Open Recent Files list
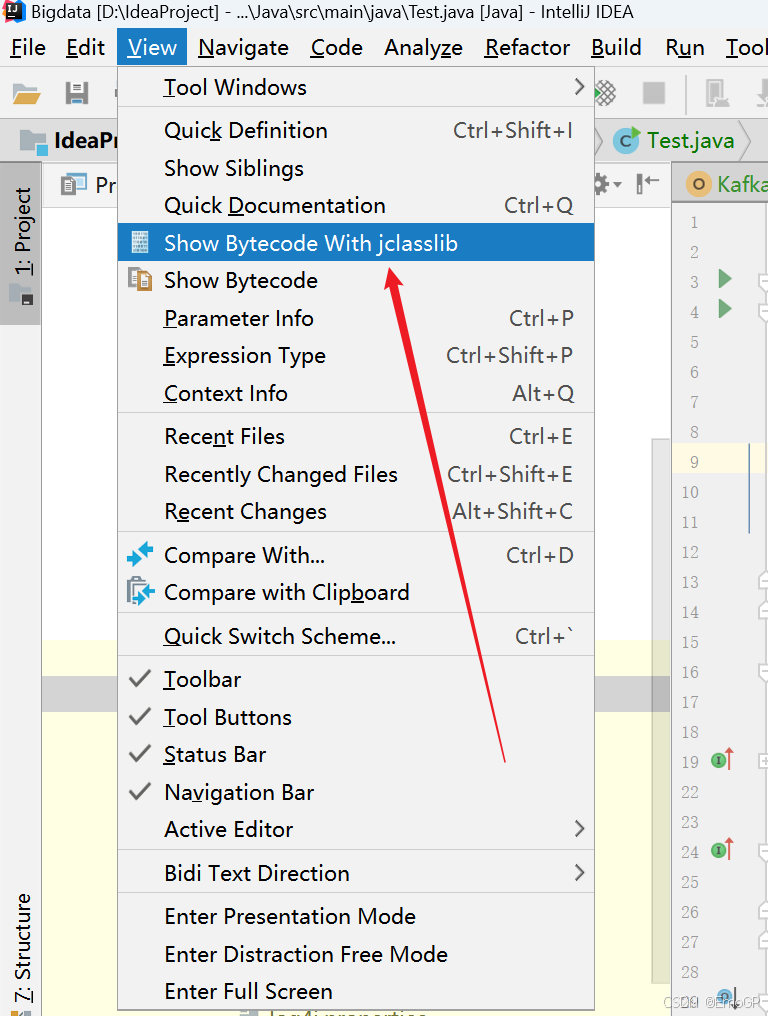 tap(355, 436)
